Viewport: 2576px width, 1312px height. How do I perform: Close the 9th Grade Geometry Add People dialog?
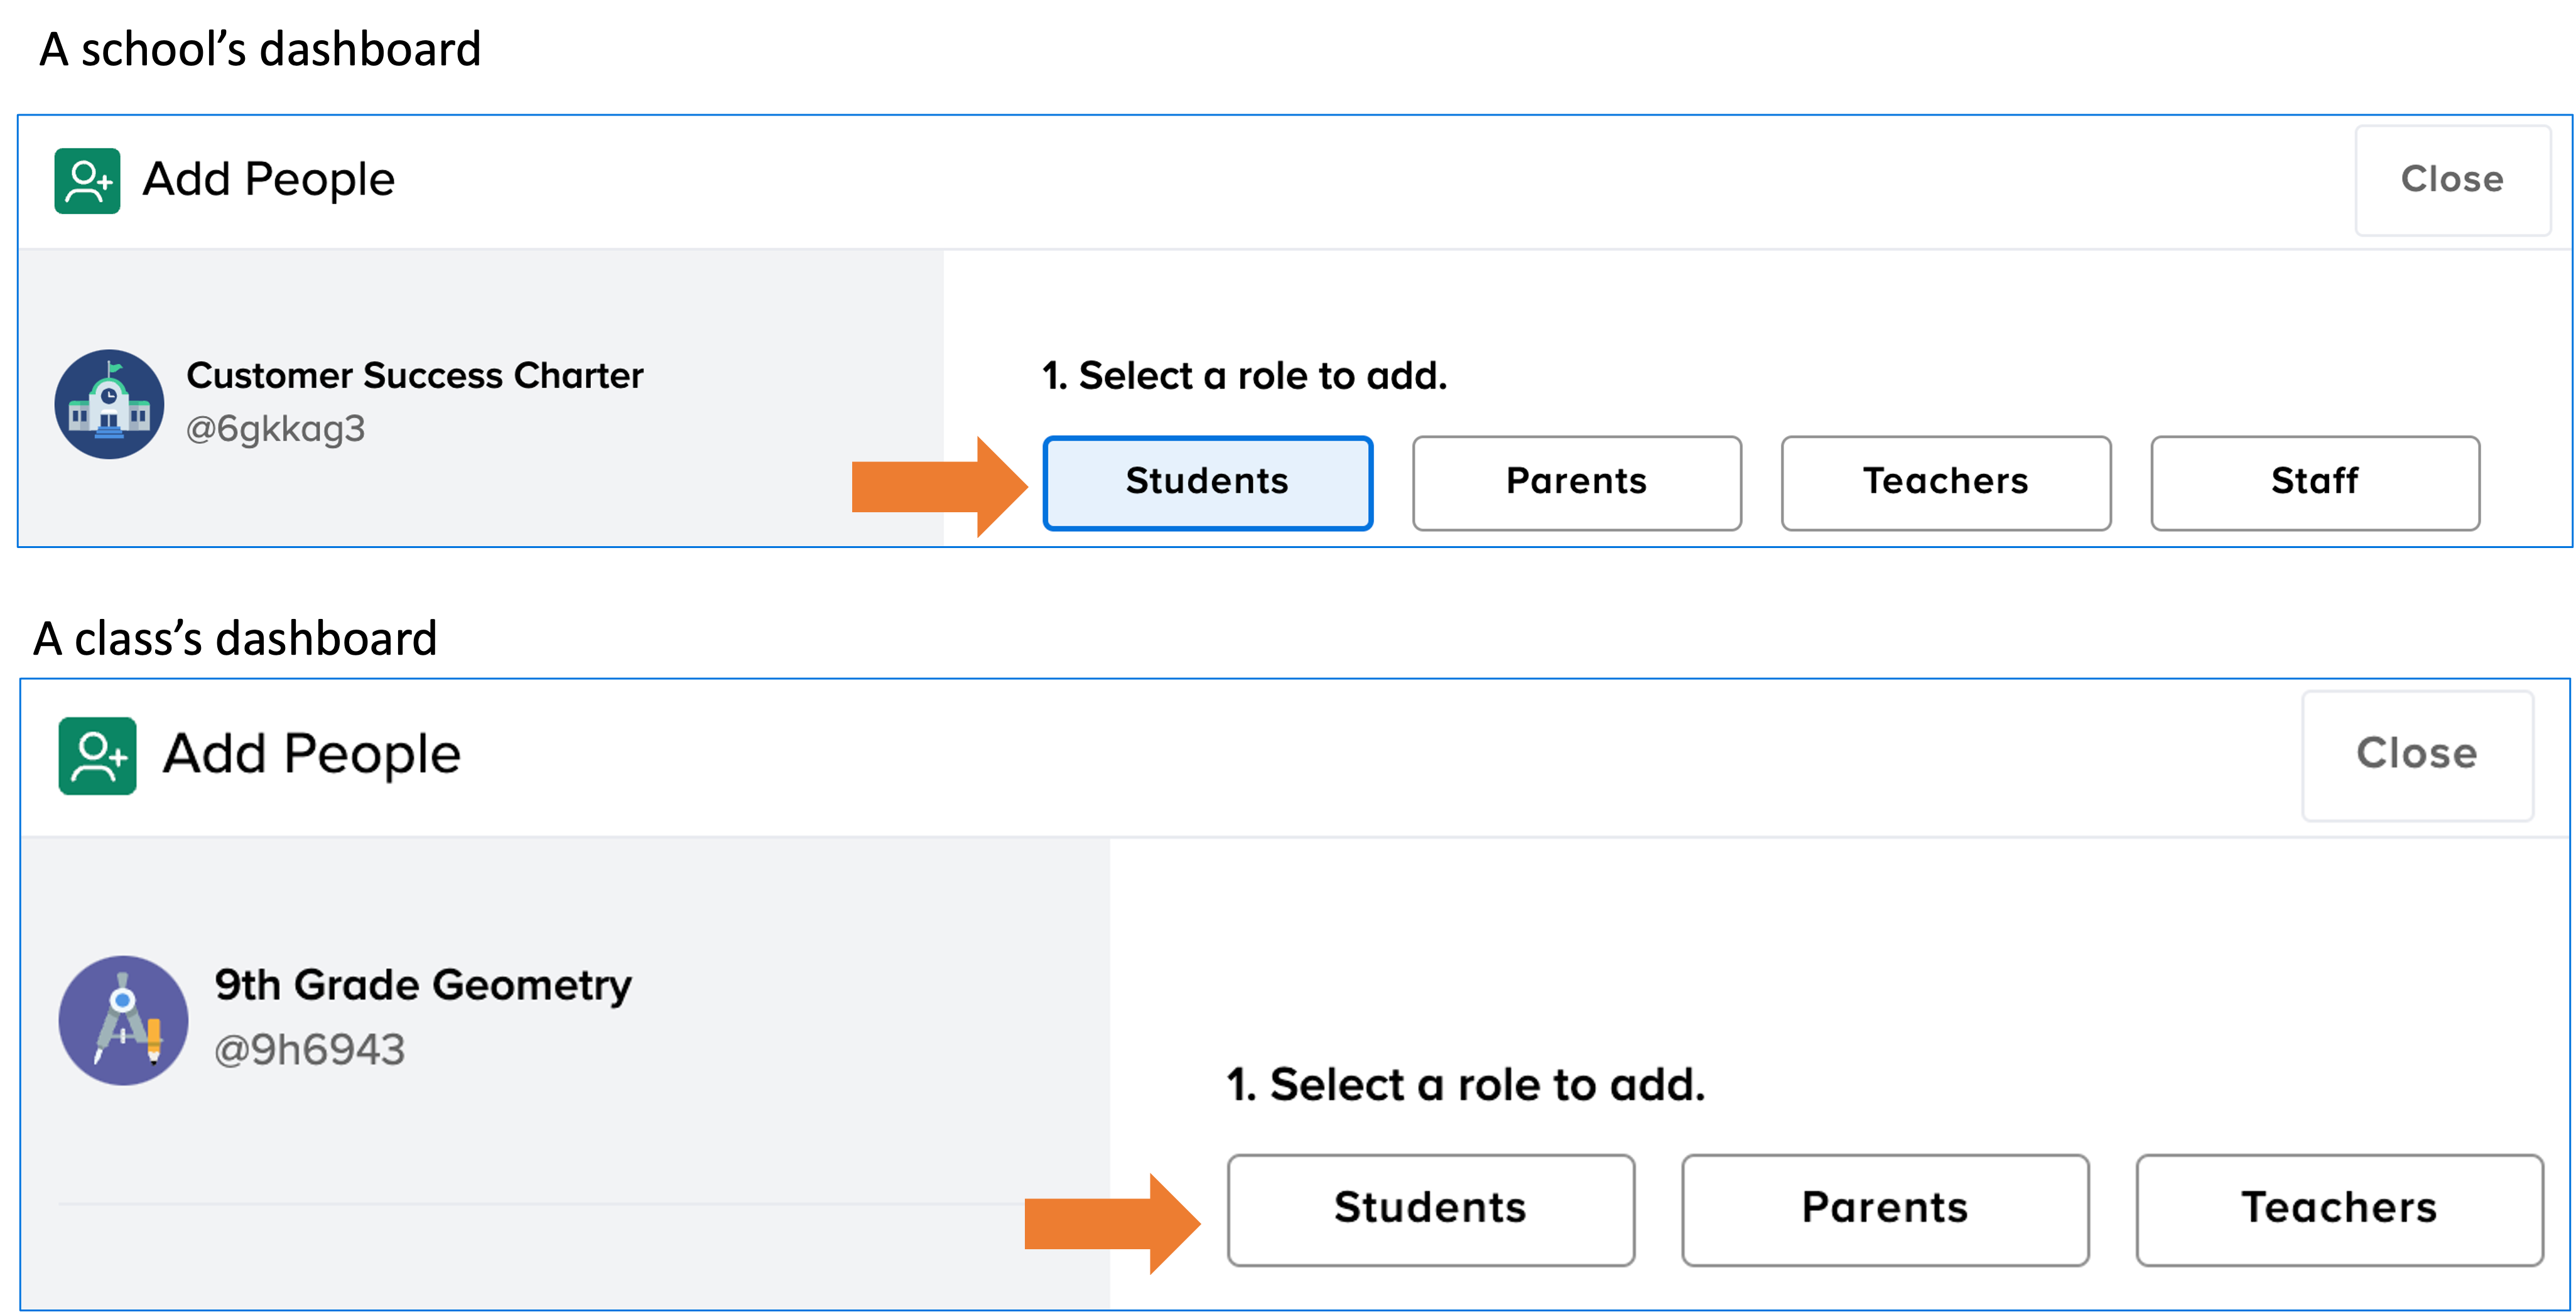(x=2416, y=754)
